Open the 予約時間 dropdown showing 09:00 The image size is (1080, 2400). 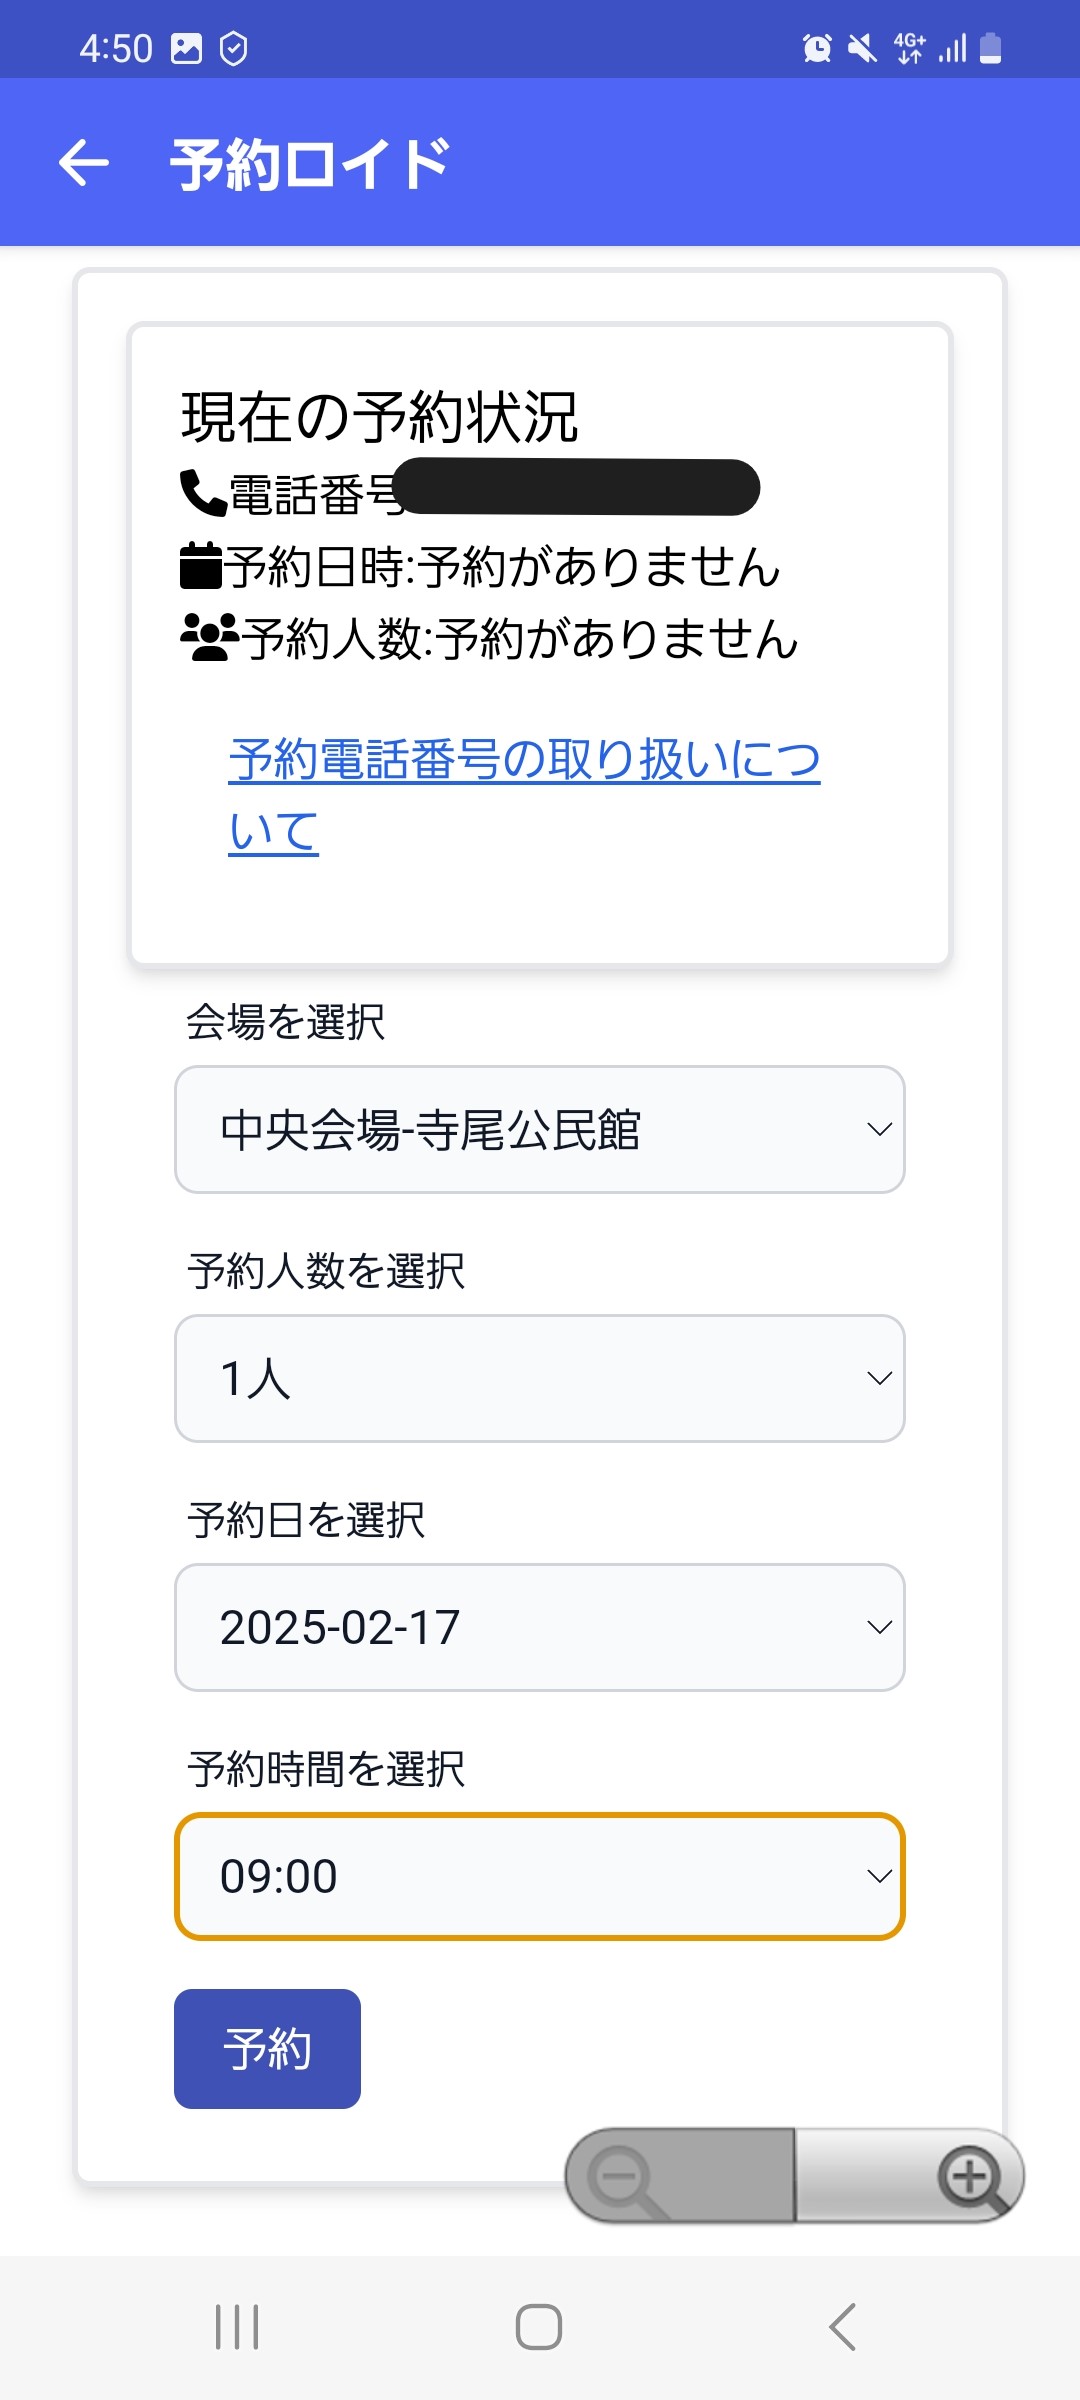pos(539,1876)
